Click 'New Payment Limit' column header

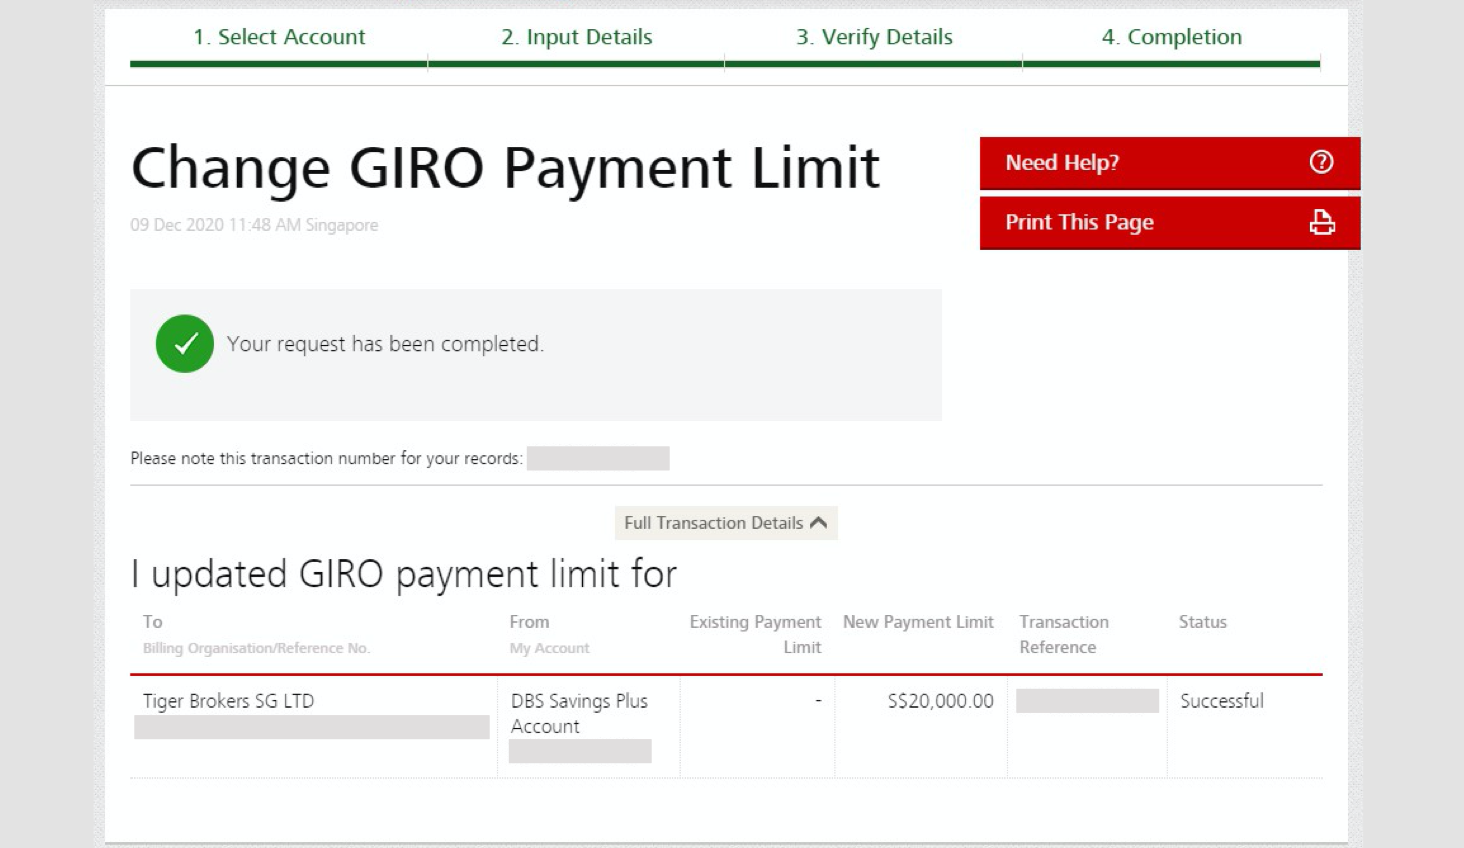pyautogui.click(x=918, y=621)
